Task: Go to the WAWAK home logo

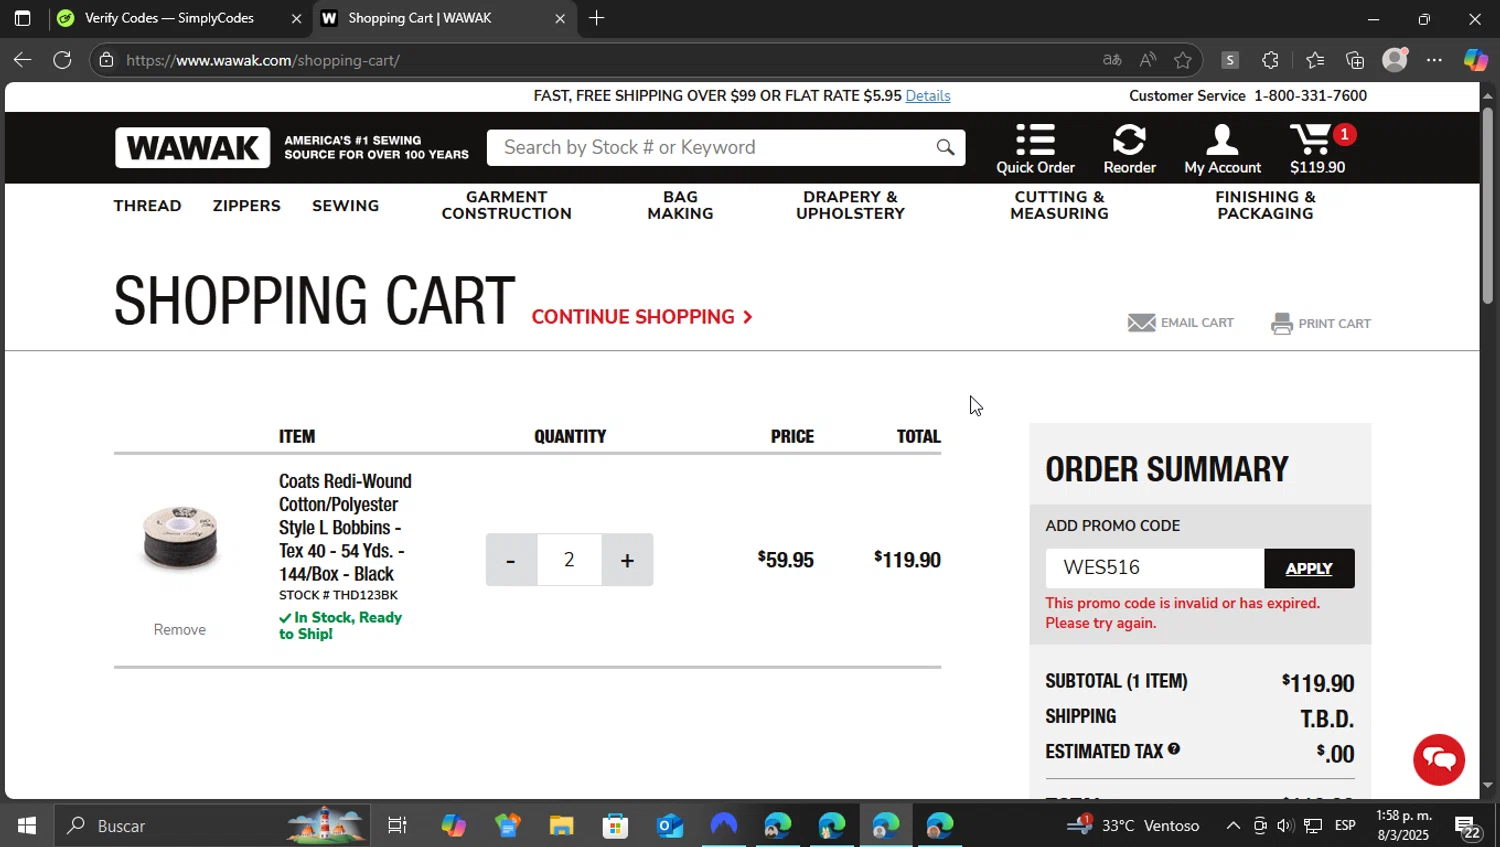Action: pyautogui.click(x=192, y=148)
